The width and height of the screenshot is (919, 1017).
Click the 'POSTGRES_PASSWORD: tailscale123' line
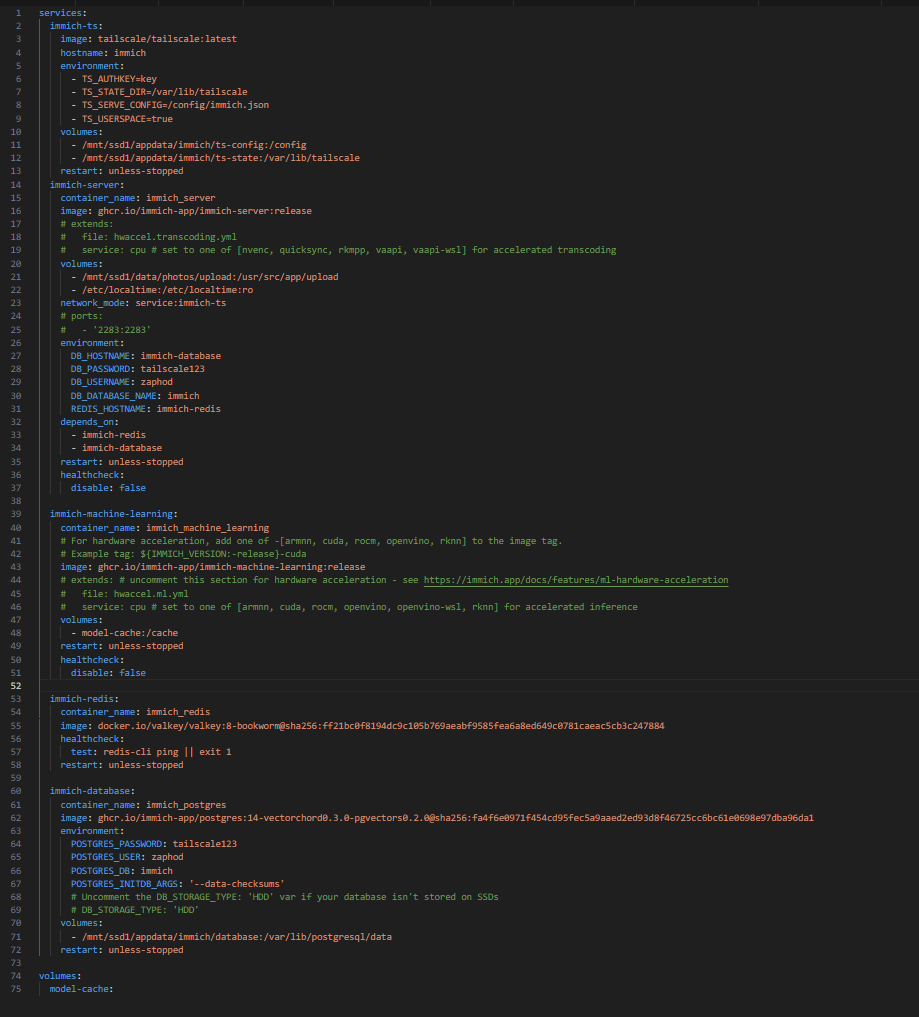coord(154,844)
